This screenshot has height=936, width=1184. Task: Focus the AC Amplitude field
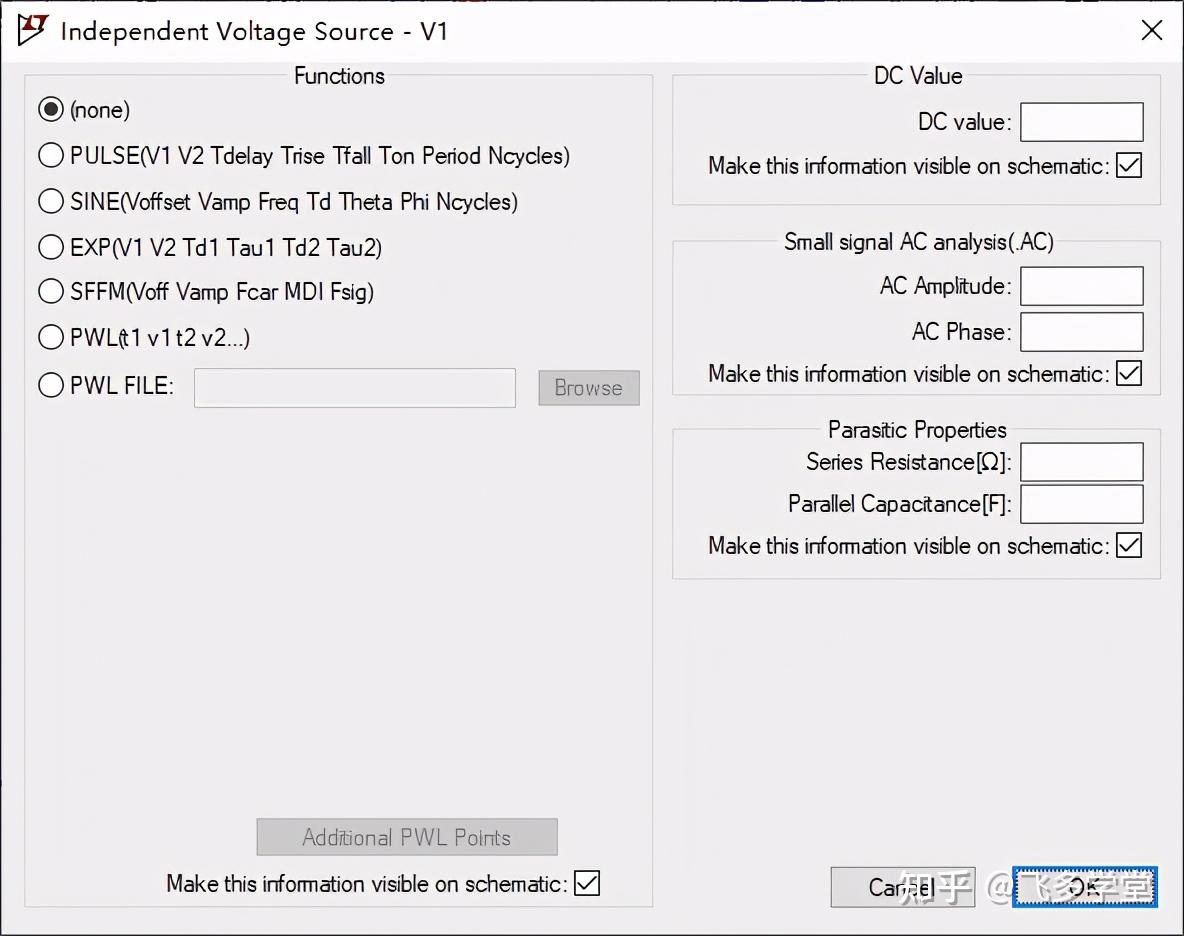click(x=1081, y=286)
